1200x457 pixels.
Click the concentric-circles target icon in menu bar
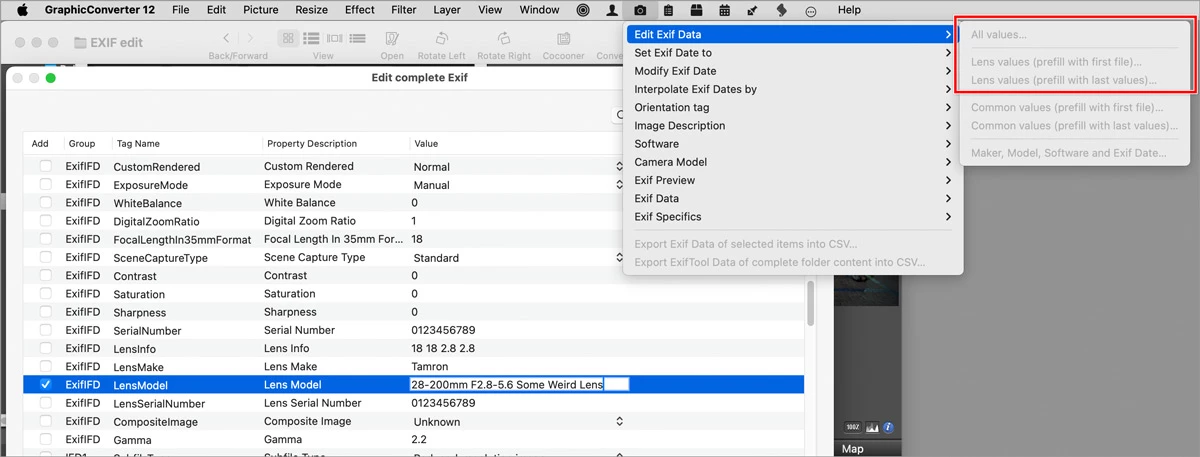pyautogui.click(x=583, y=10)
